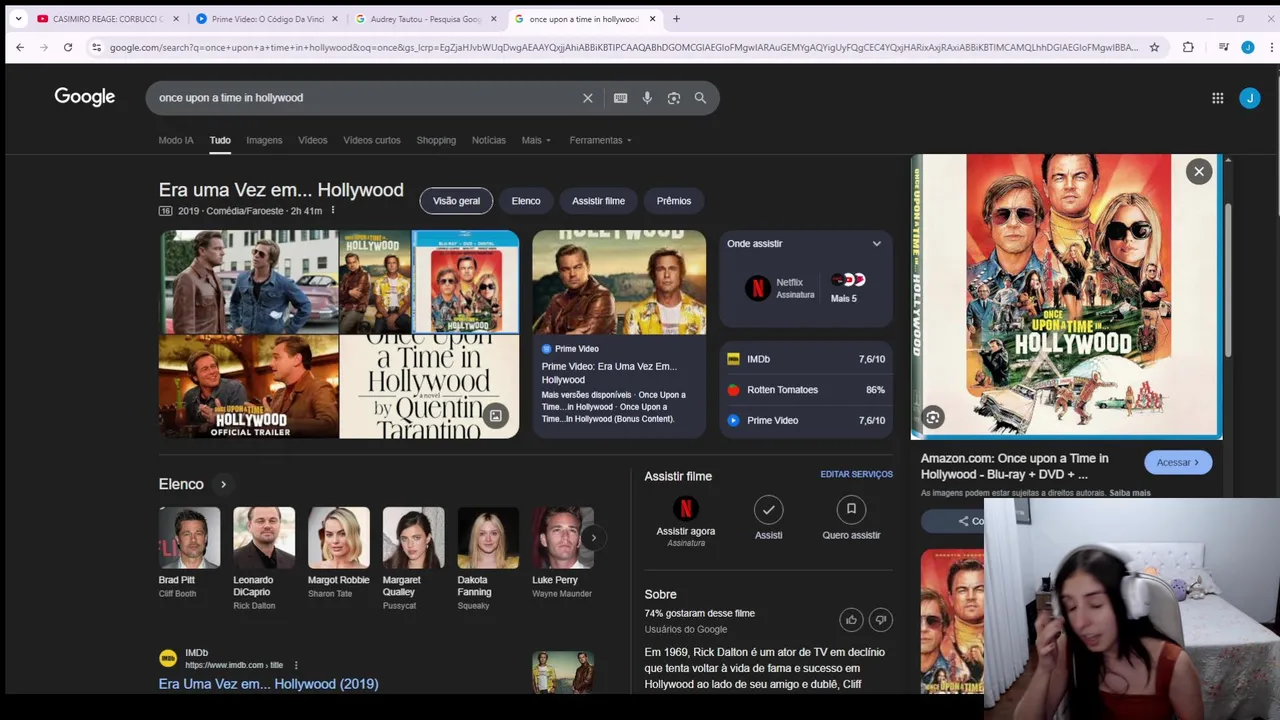Close the enlarged poster image panel
This screenshot has width=1280, height=720.
(x=1199, y=172)
